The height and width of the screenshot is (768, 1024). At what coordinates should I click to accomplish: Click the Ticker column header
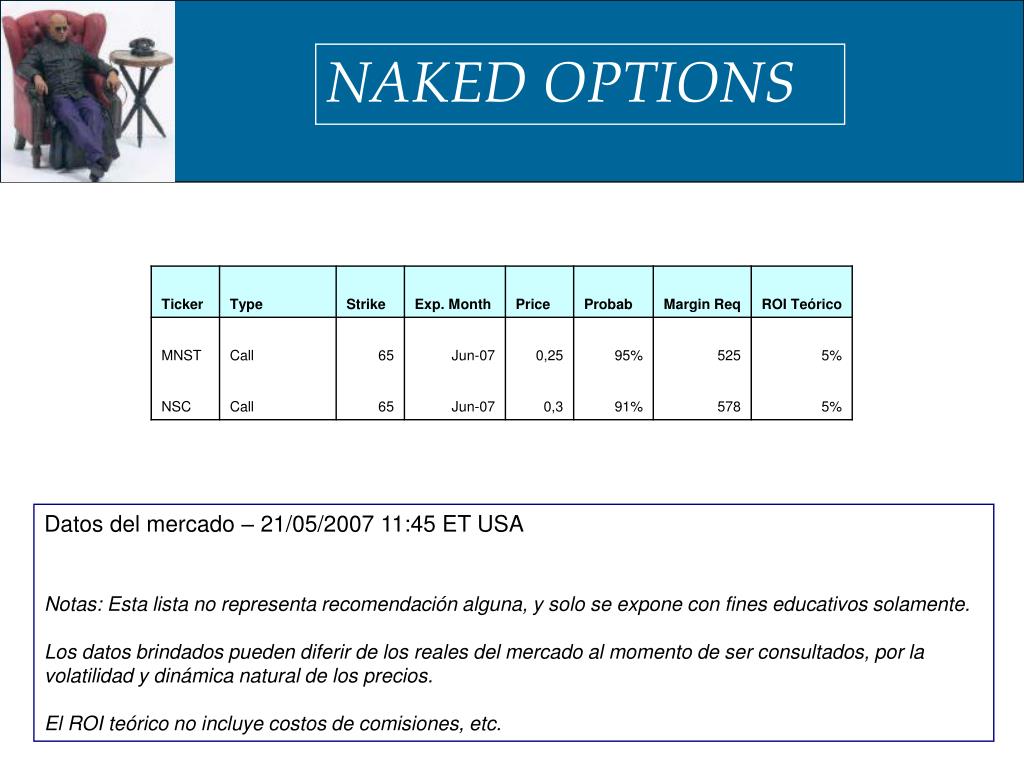click(185, 292)
